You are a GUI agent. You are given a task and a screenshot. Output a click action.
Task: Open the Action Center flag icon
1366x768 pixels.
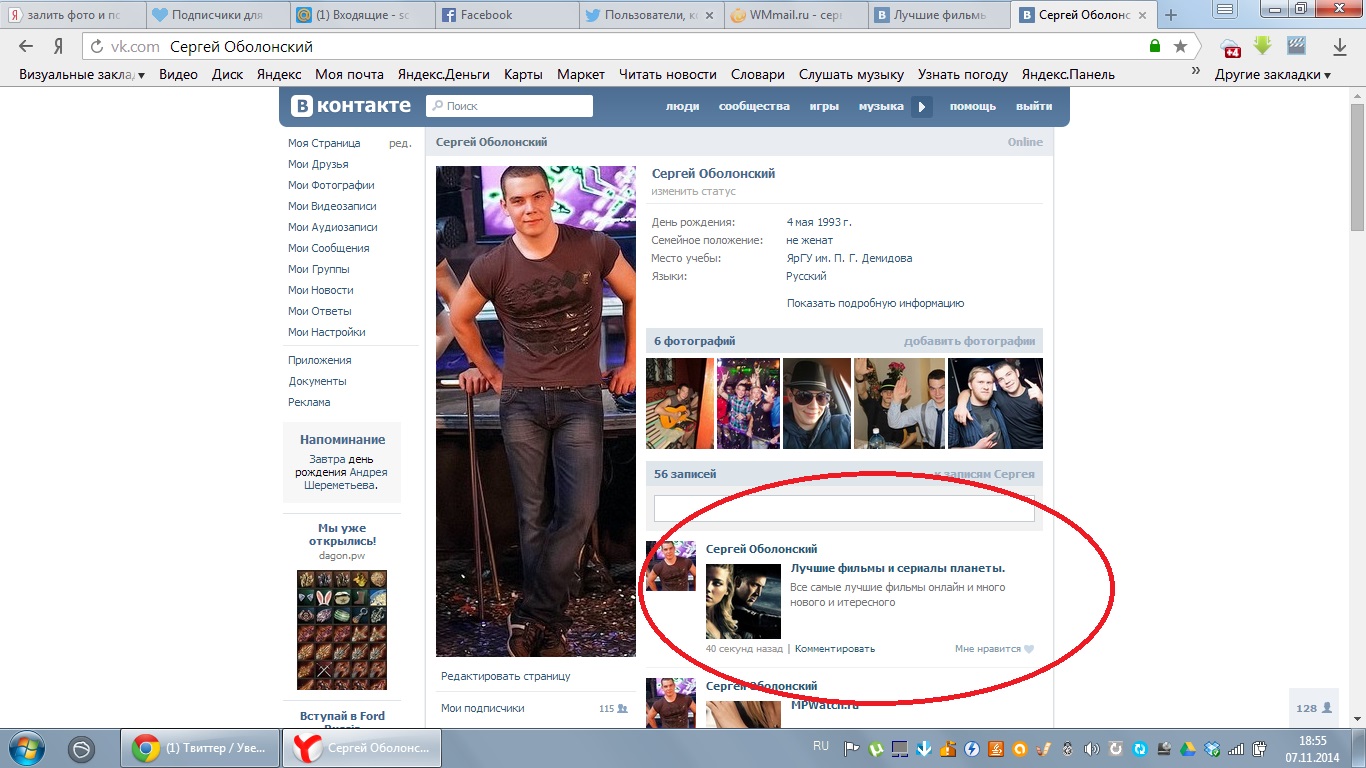pos(852,749)
